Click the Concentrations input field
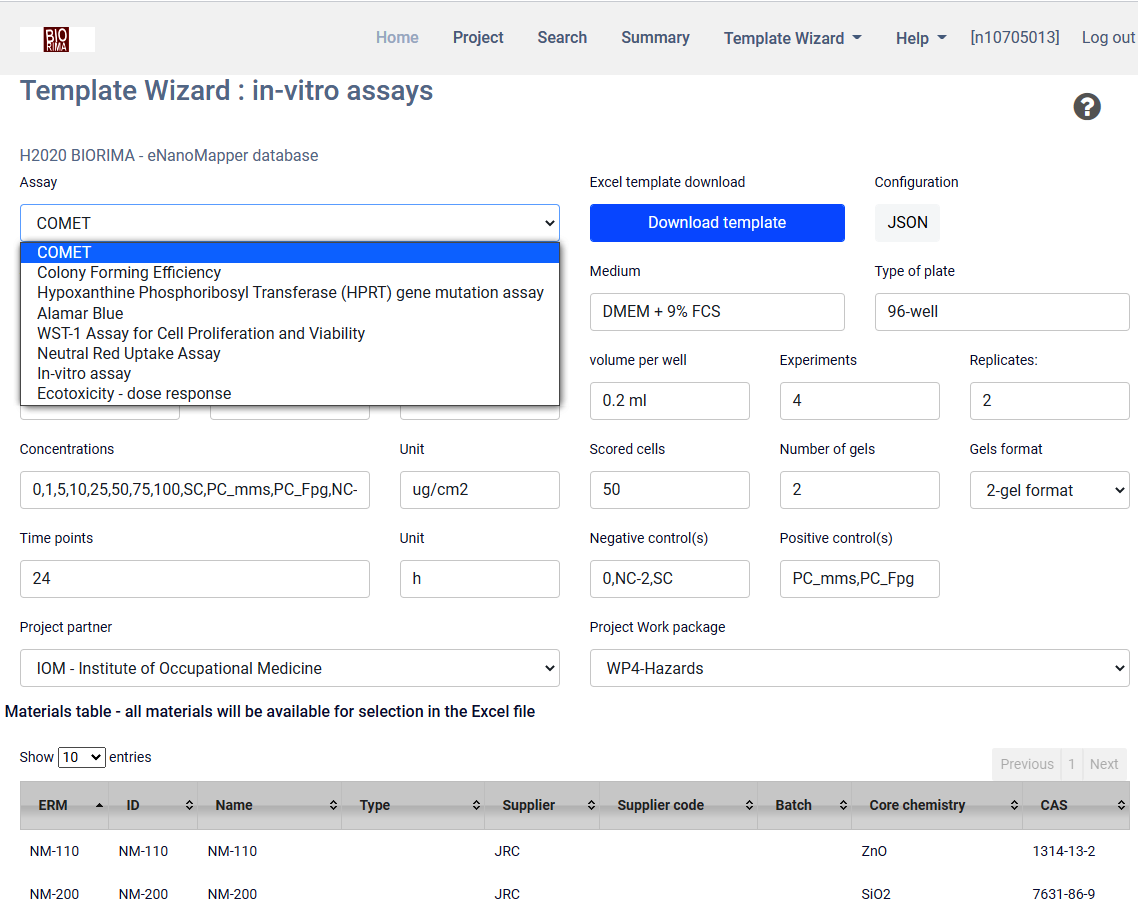This screenshot has height=915, width=1138. point(195,490)
